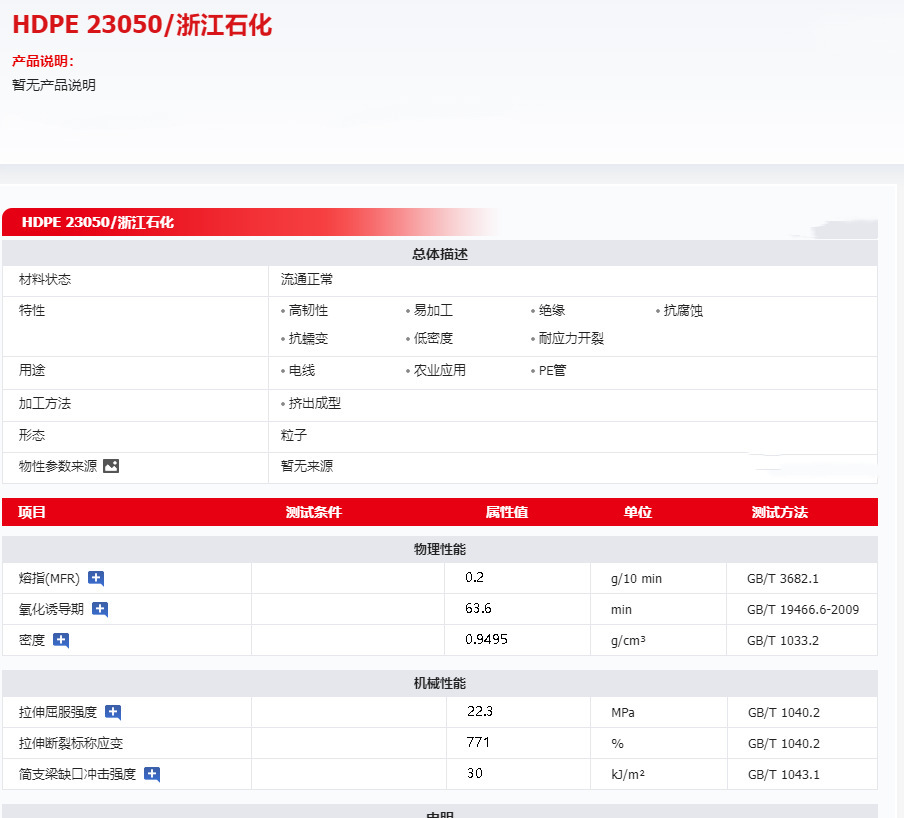Click the 高韧性 feature item
904x818 pixels.
(x=308, y=311)
